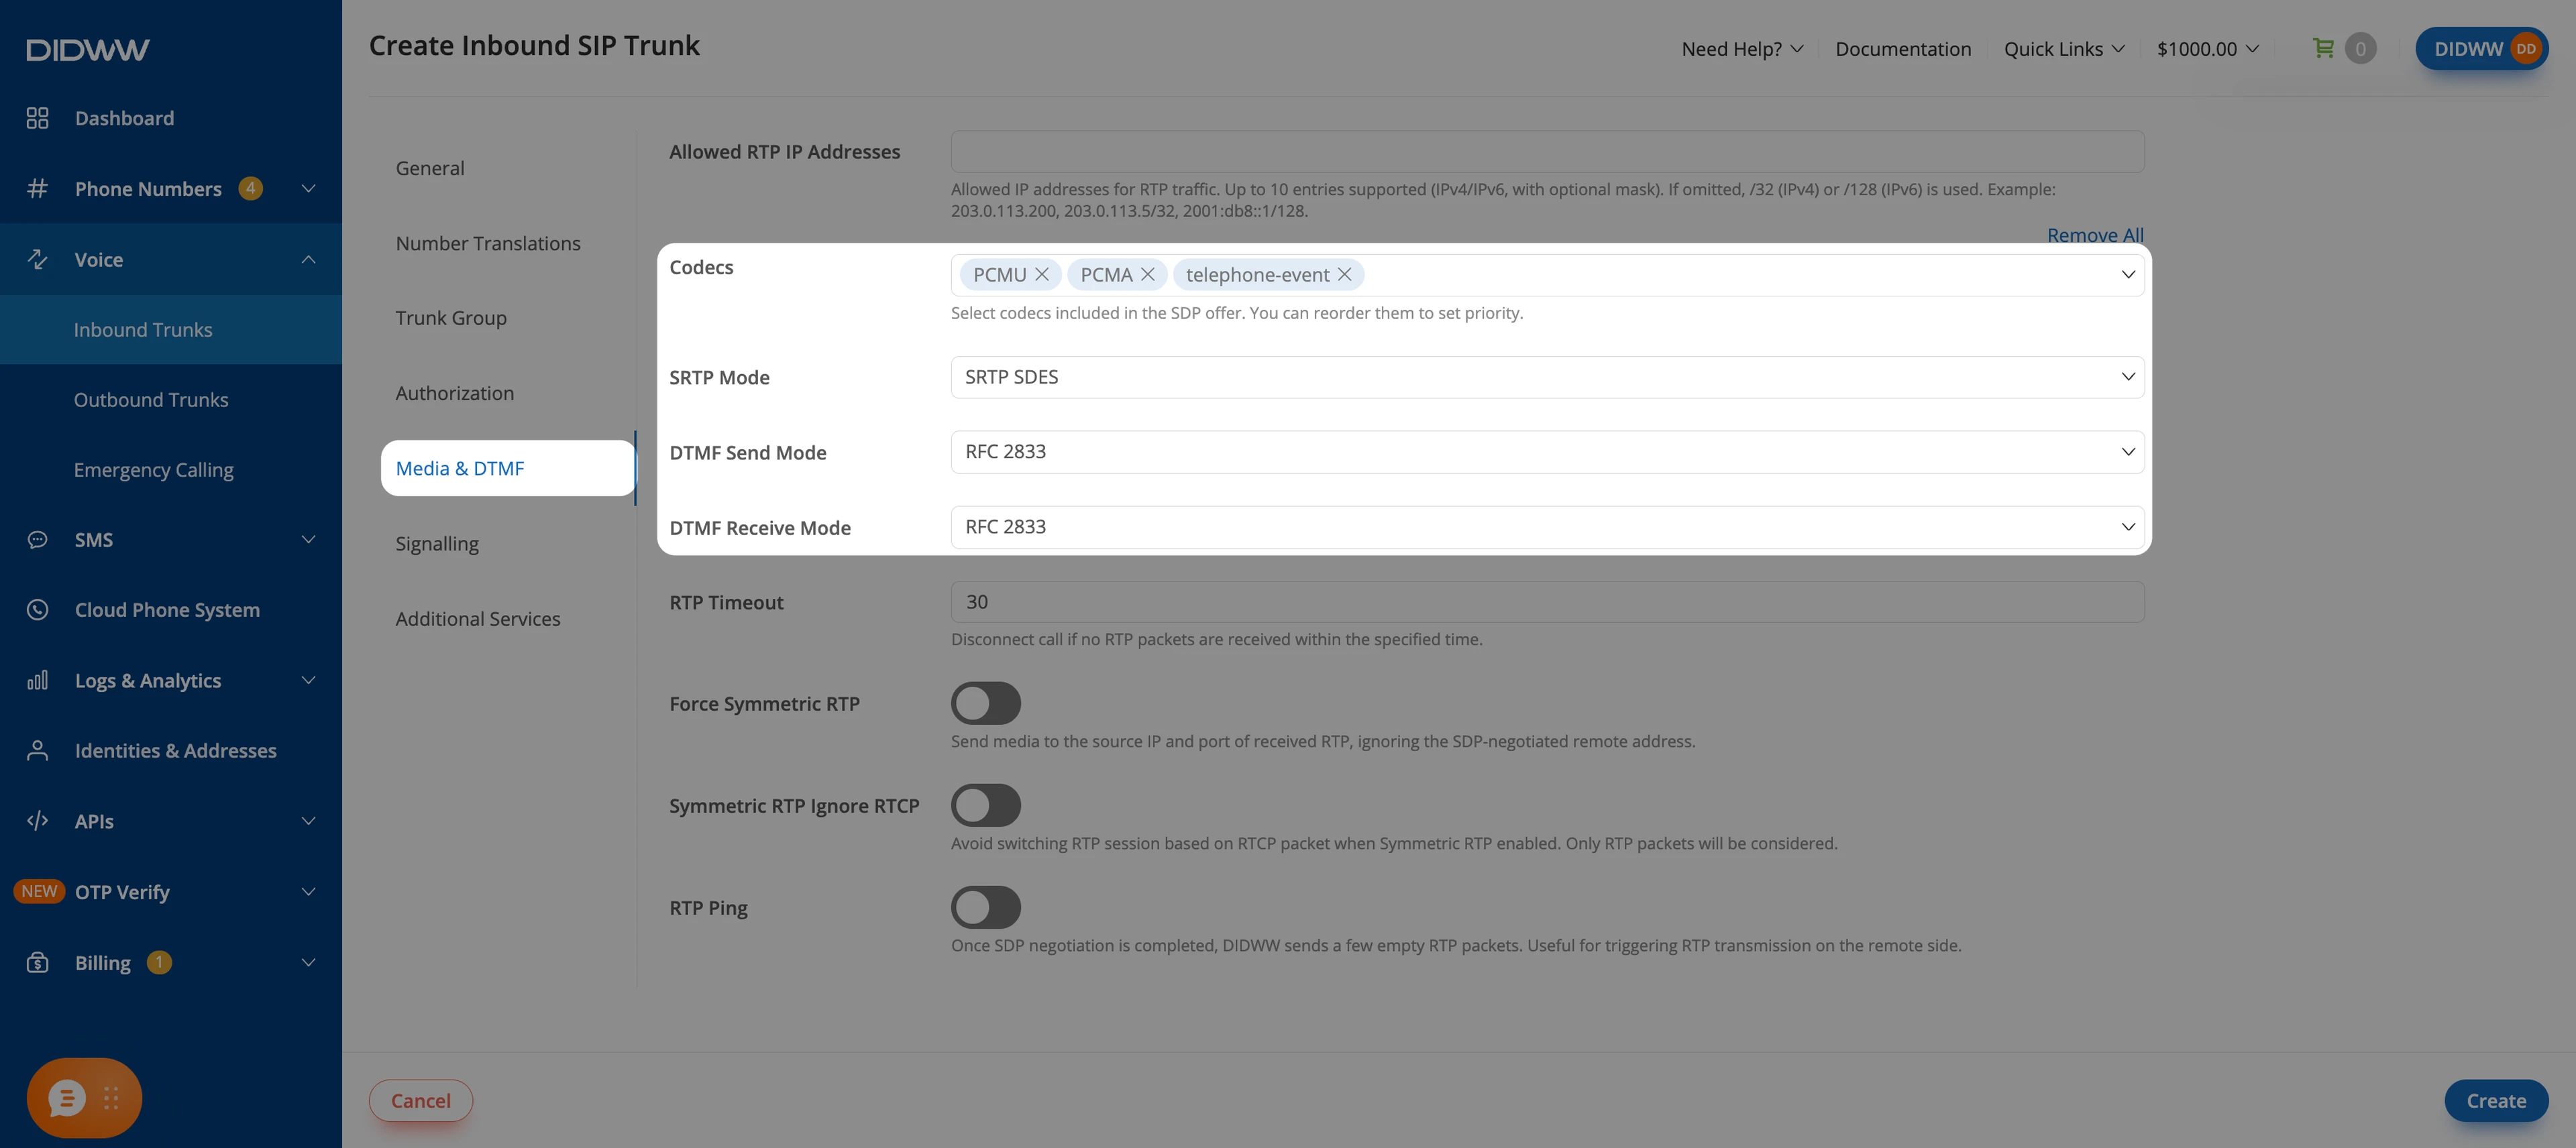Click the Cloud Phone System icon
This screenshot has width=2576, height=1148.
[x=37, y=610]
